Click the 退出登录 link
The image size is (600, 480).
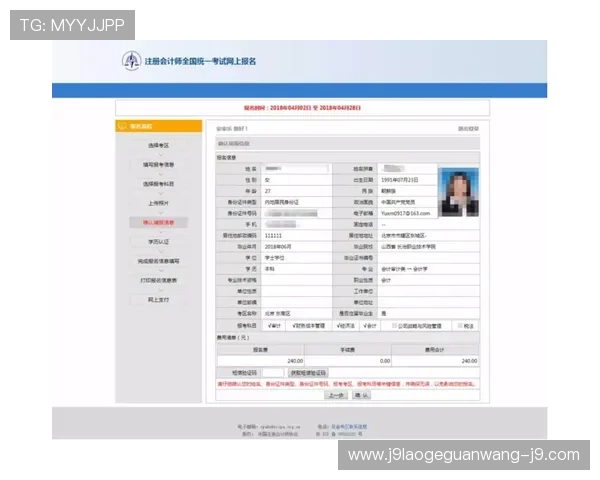pyautogui.click(x=468, y=129)
